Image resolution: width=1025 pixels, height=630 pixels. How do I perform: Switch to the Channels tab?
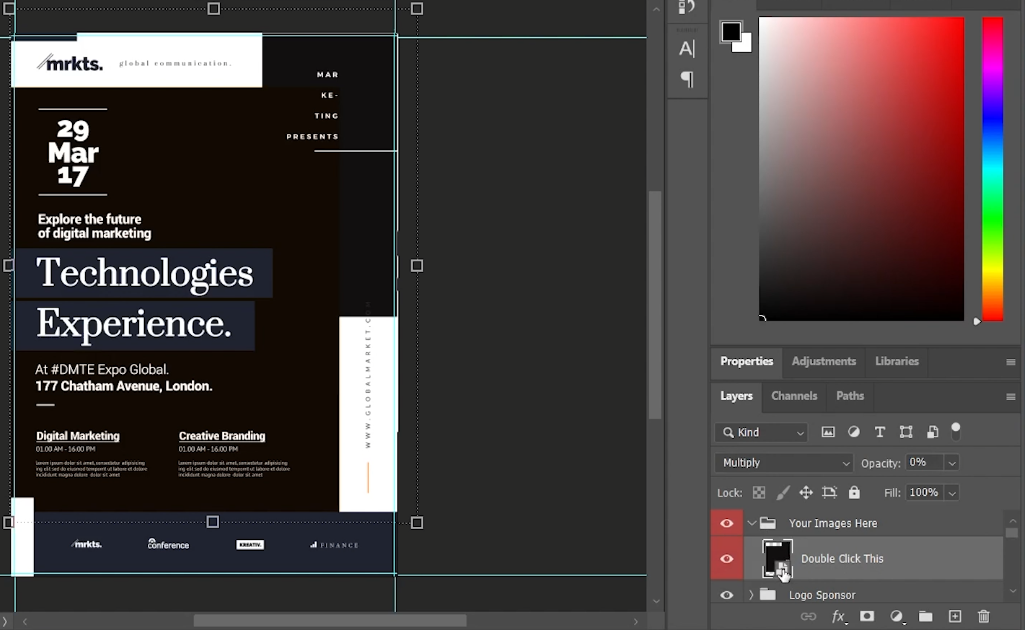pyautogui.click(x=794, y=396)
